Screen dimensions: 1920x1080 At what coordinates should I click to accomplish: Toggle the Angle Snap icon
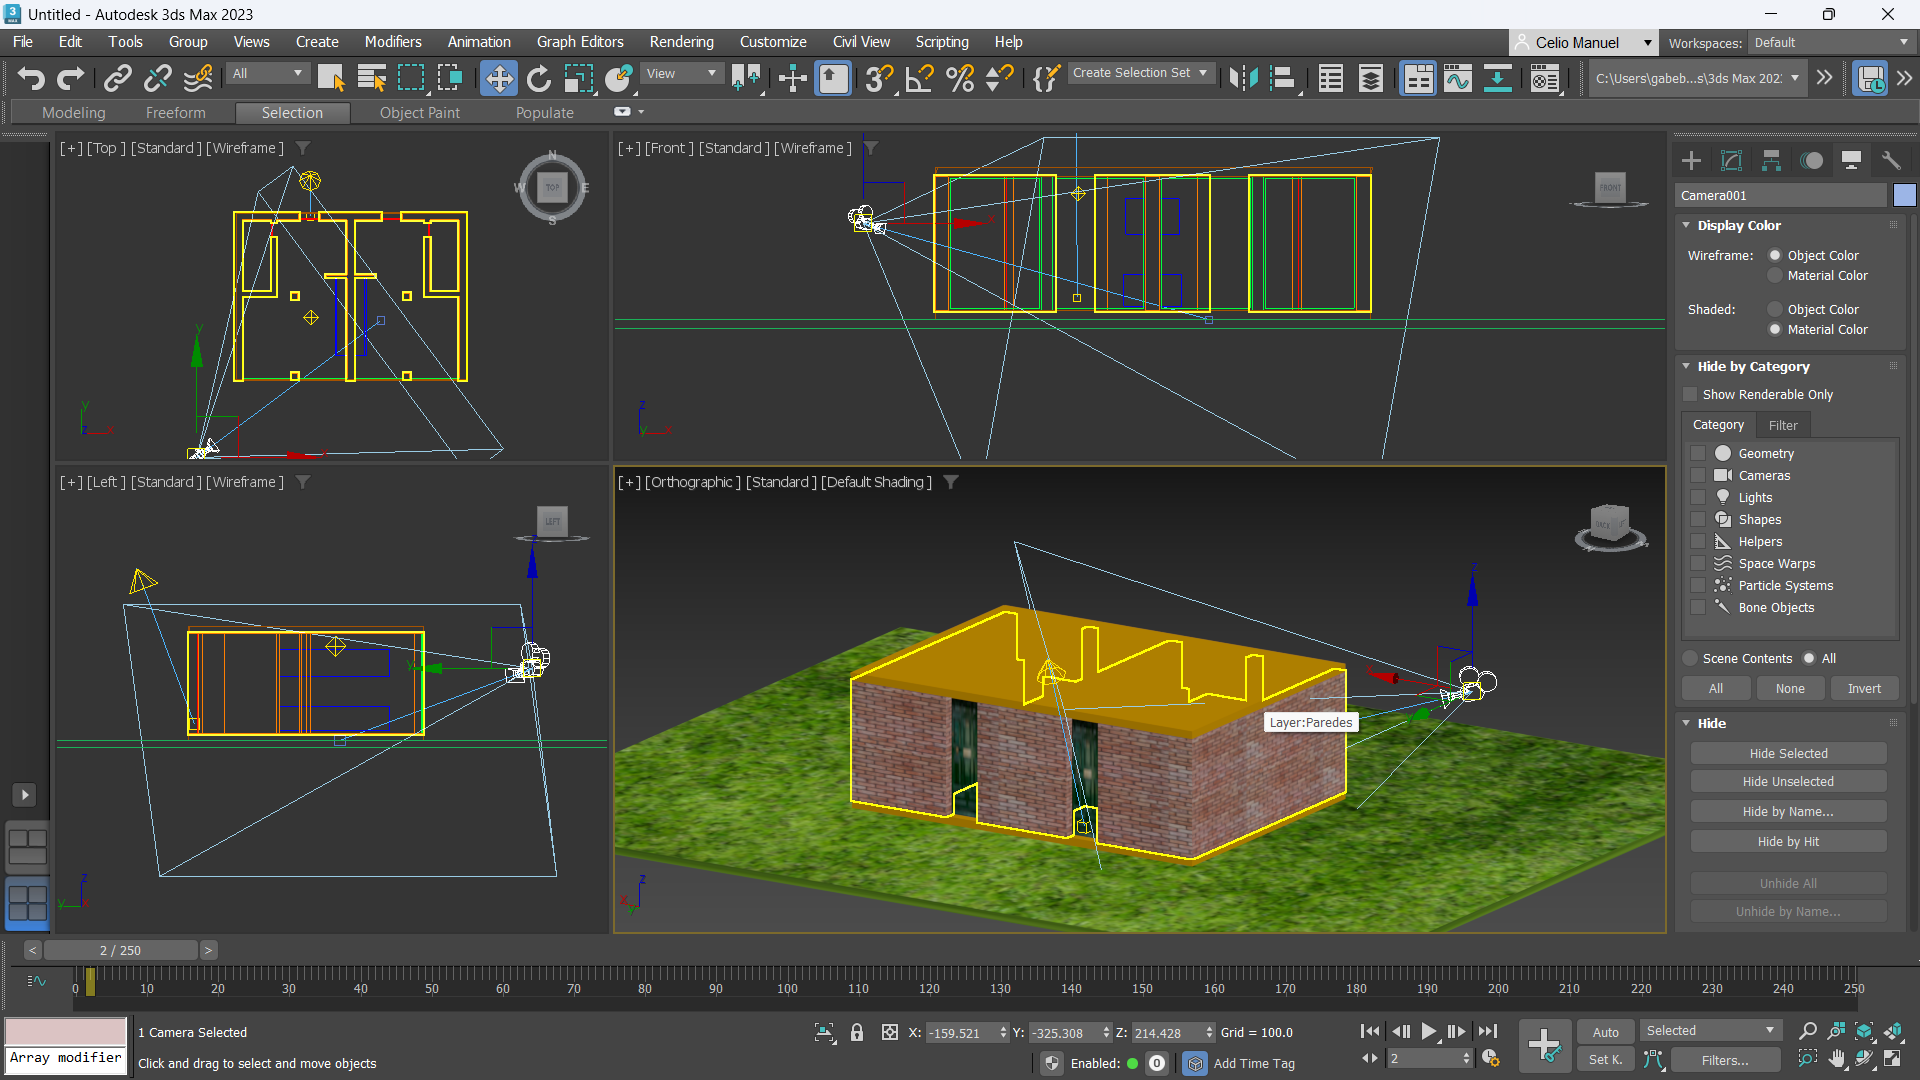919,78
